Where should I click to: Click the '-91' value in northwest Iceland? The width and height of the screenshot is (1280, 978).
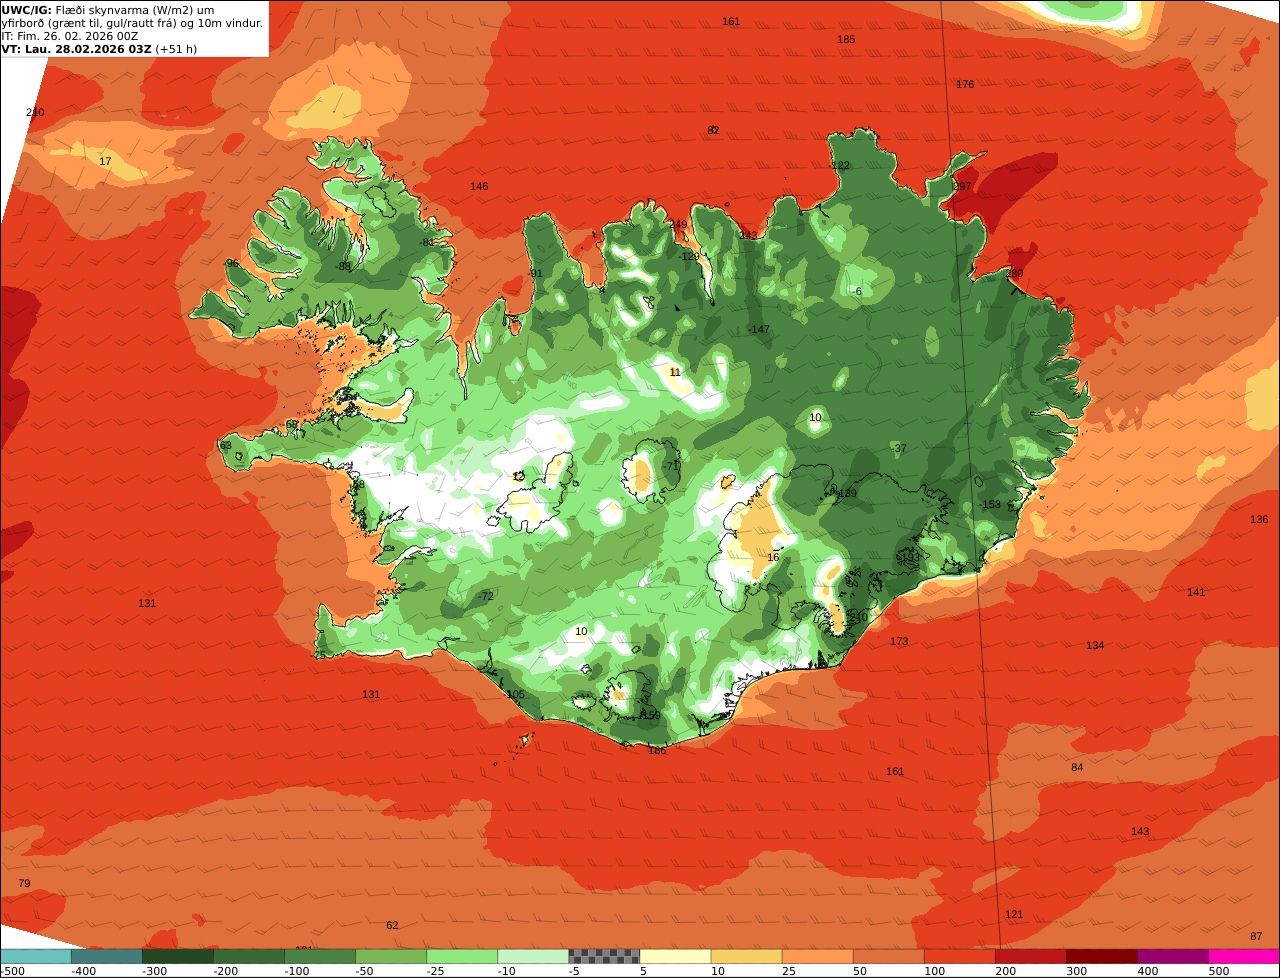click(535, 273)
